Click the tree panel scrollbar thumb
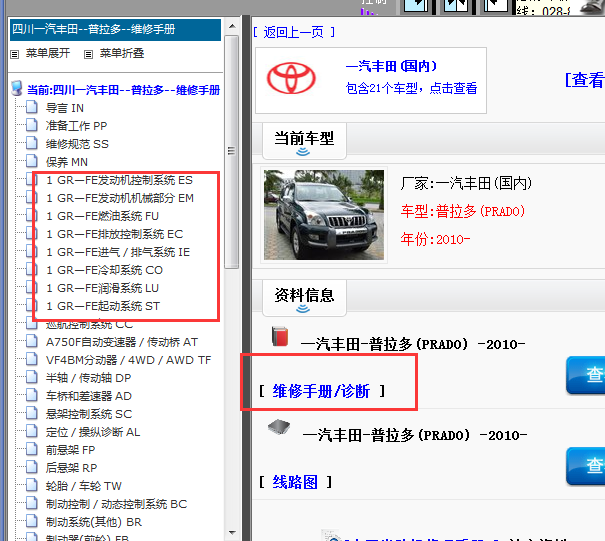Screen dimensions: 605x541 click(x=232, y=151)
